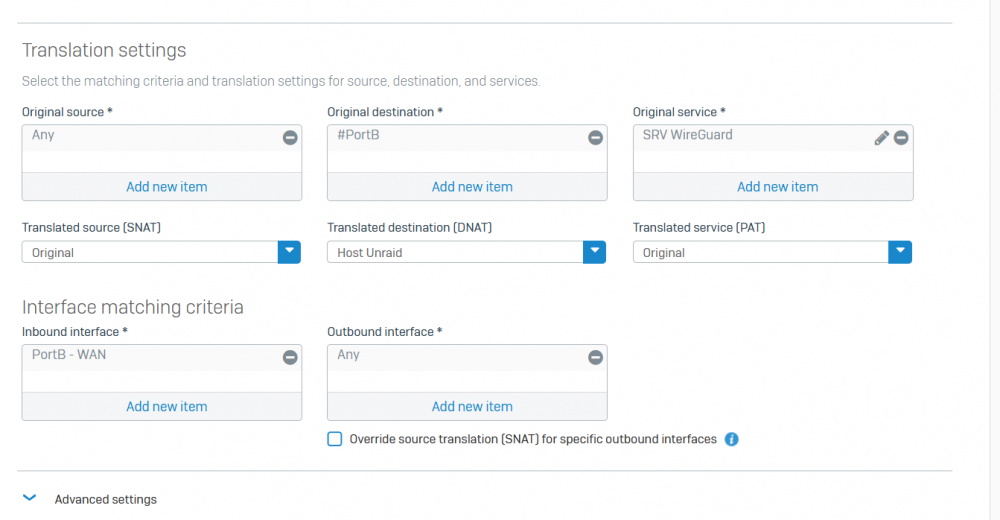Screen dimensions: 1000x520
Task: Remove '#PortB' from Original destination
Action: (595, 138)
